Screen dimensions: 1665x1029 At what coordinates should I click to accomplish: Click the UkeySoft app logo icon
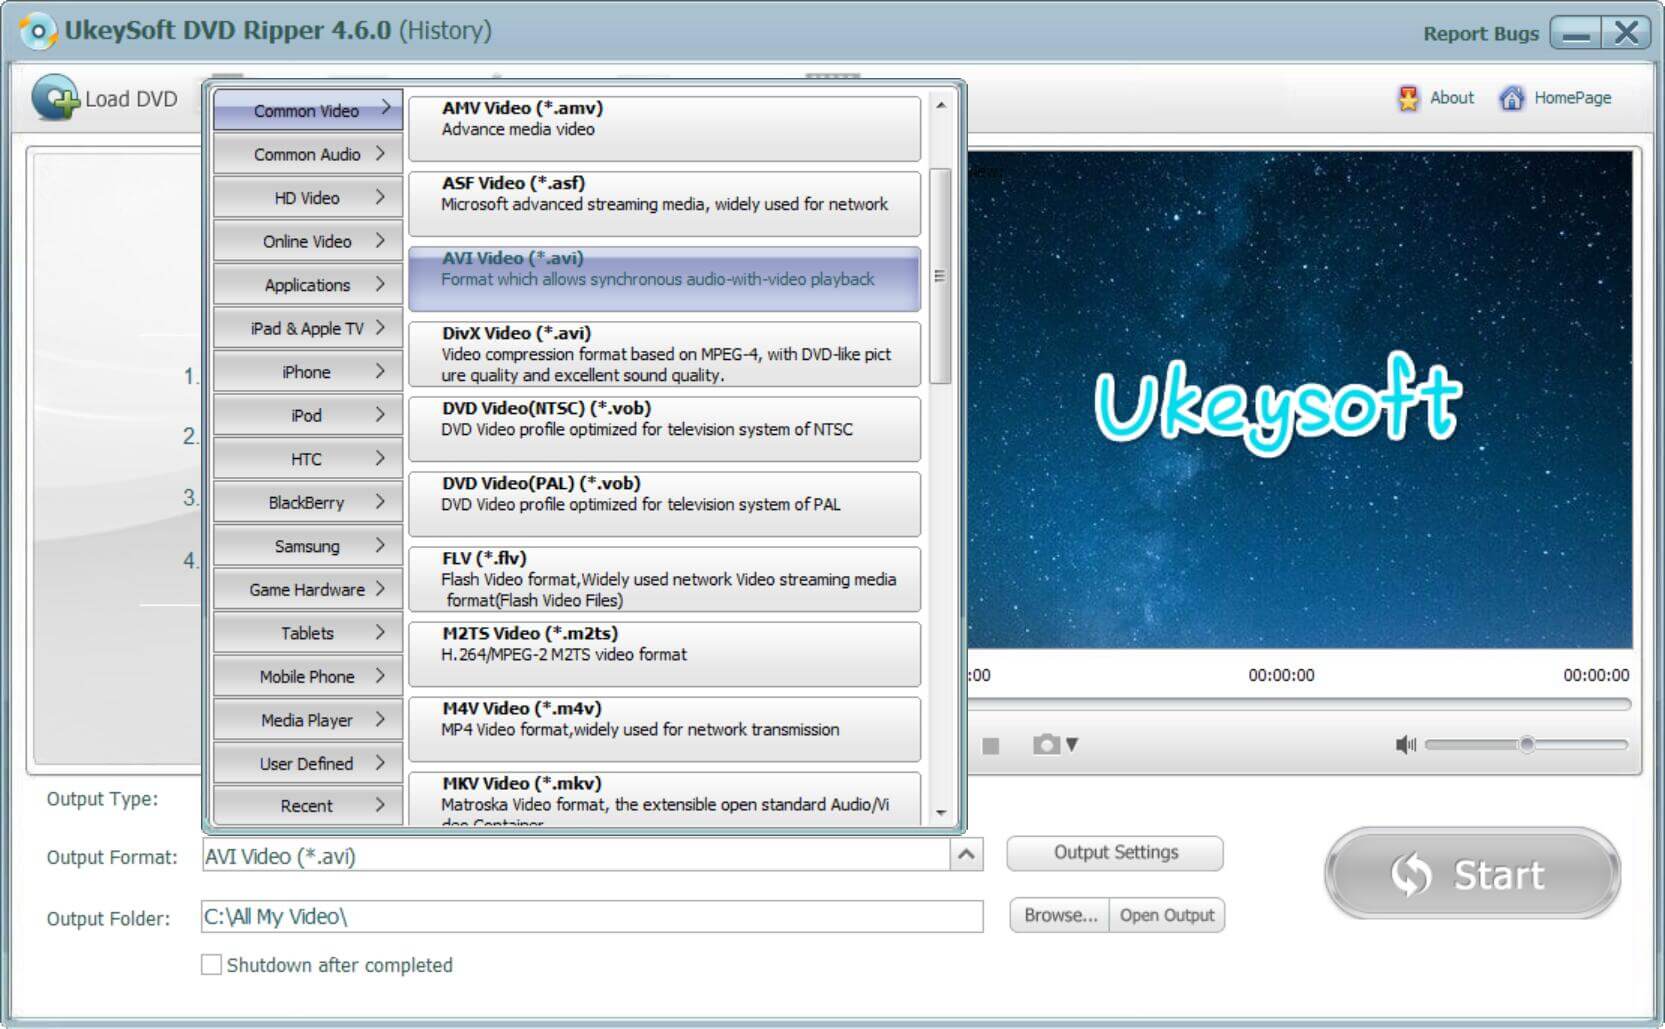click(38, 31)
